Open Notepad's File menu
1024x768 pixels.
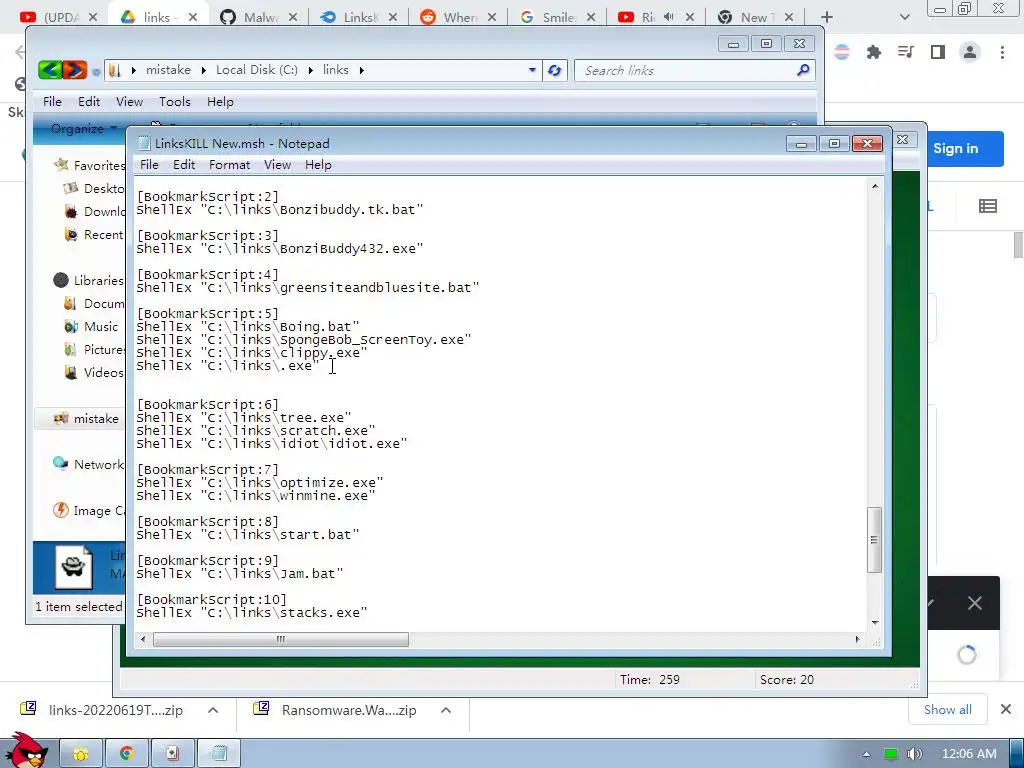point(149,165)
